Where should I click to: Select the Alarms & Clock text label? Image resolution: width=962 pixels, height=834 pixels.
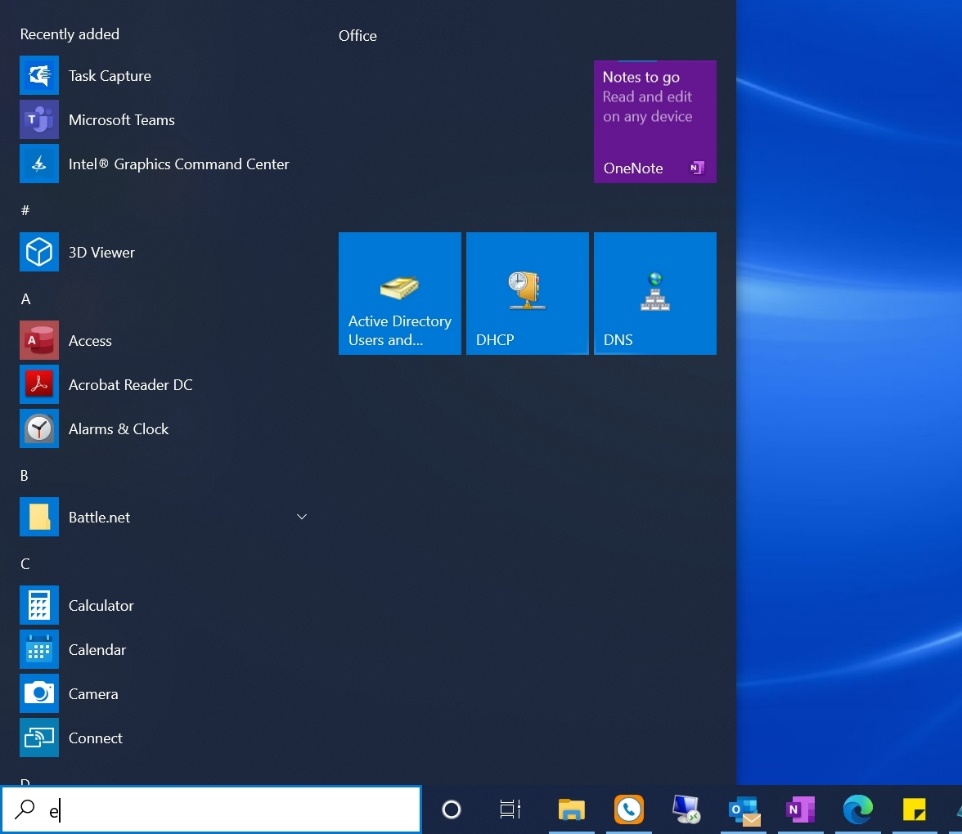(118, 428)
